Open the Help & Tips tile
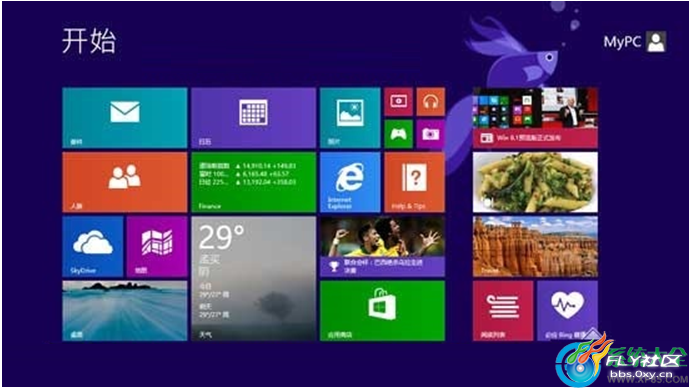 pos(415,182)
